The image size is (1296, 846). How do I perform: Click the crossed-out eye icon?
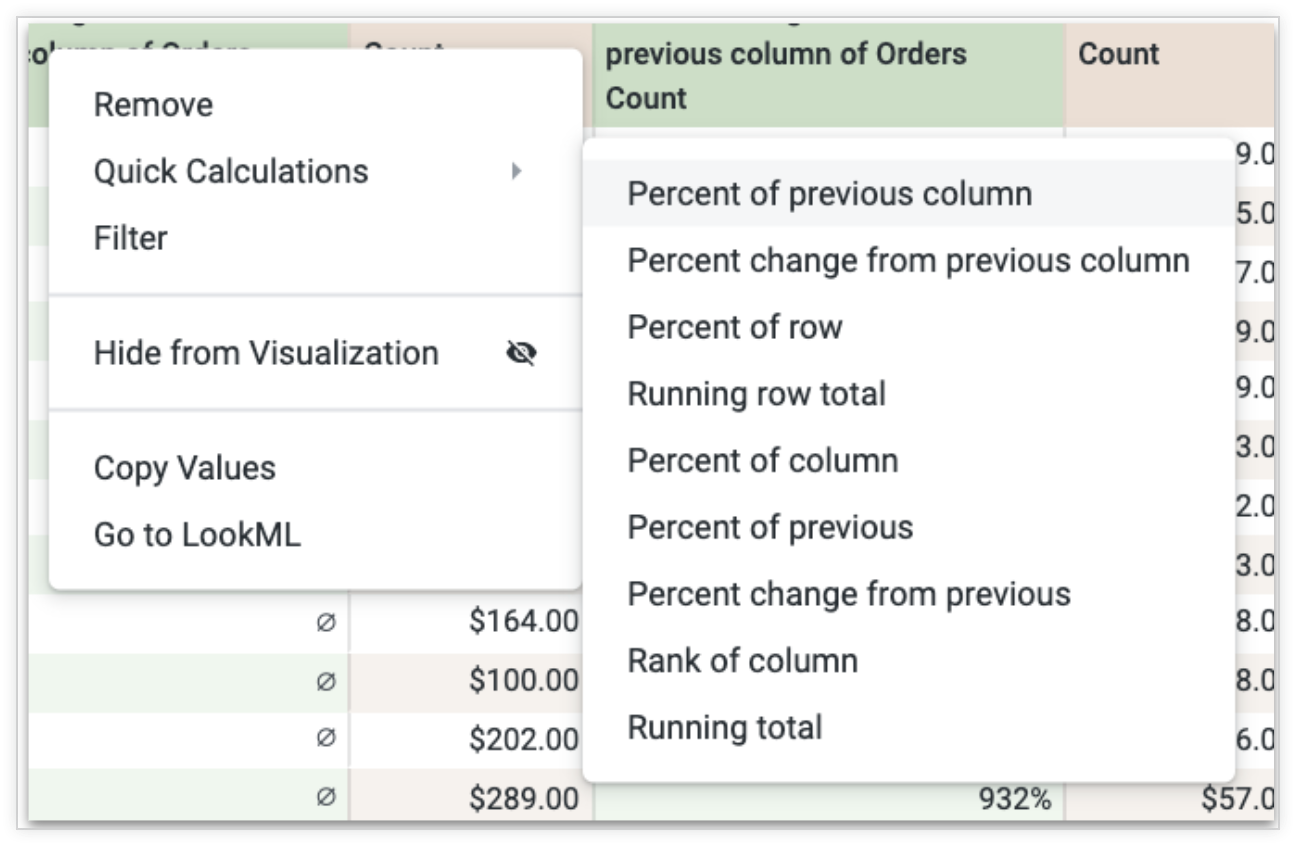521,353
